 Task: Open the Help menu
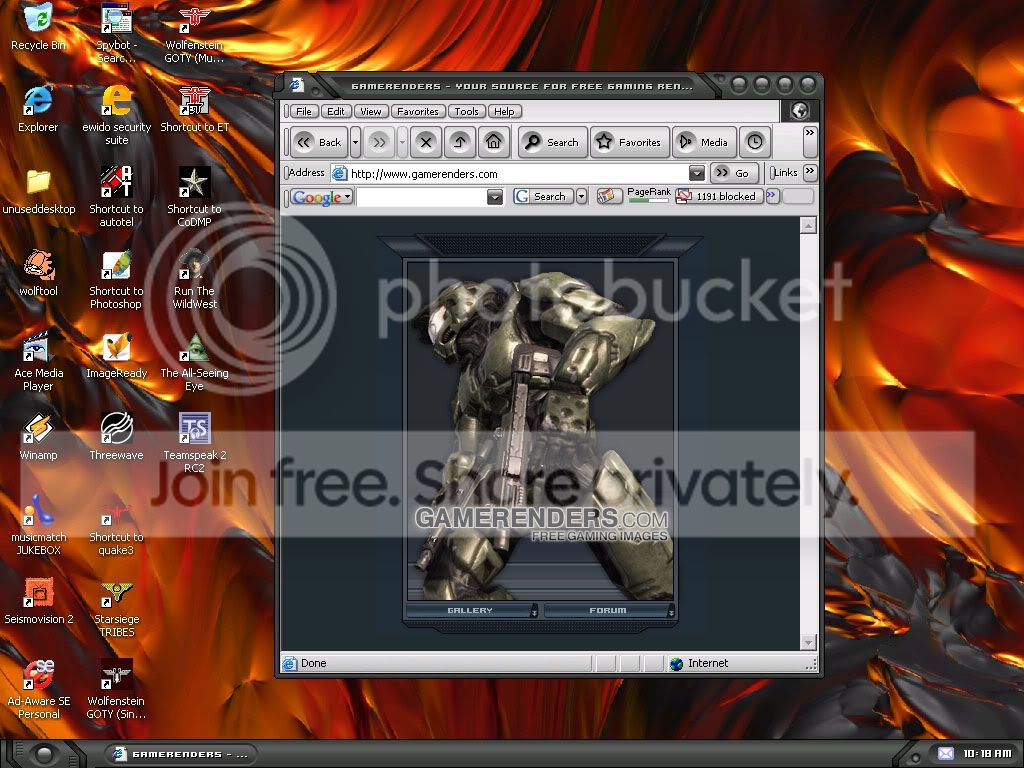[504, 111]
